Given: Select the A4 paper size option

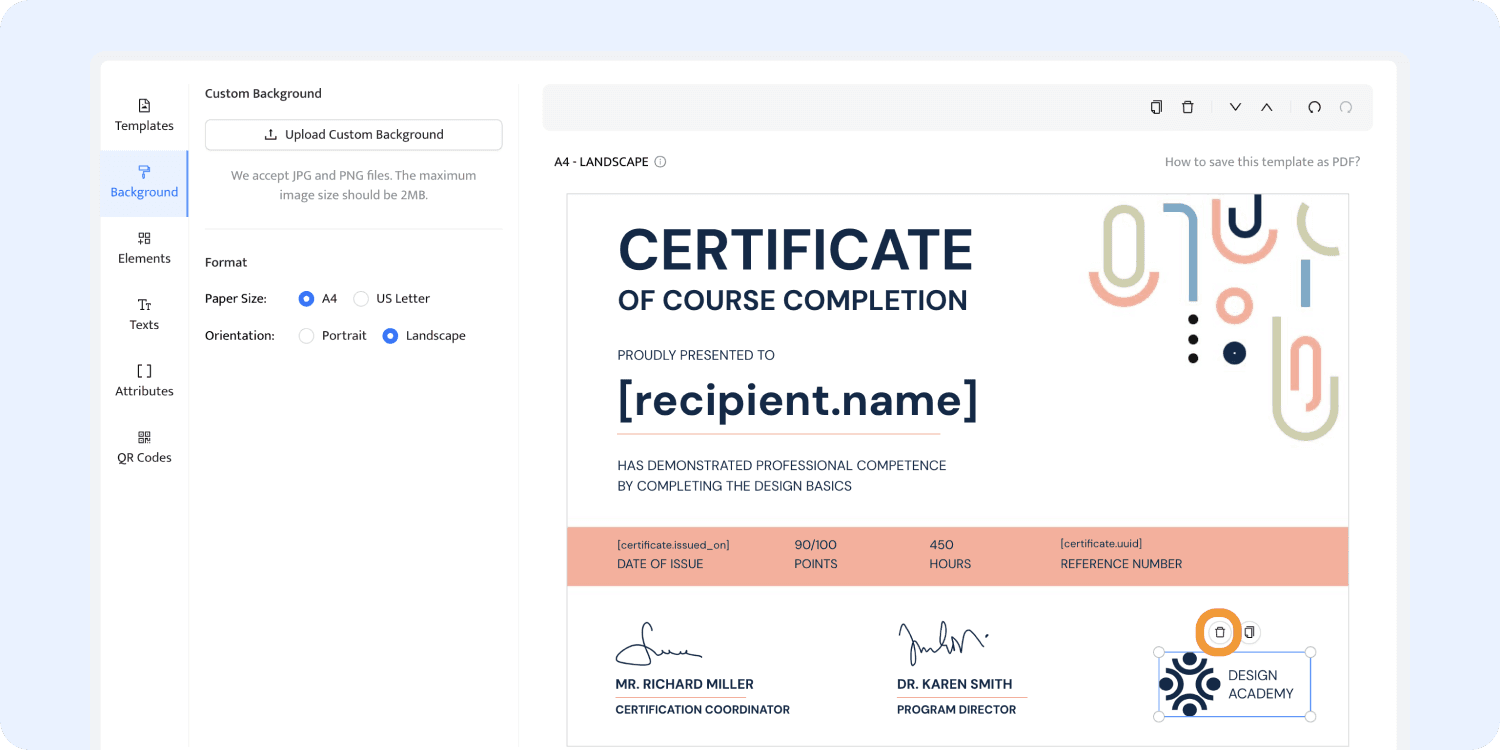Looking at the screenshot, I should tap(307, 299).
